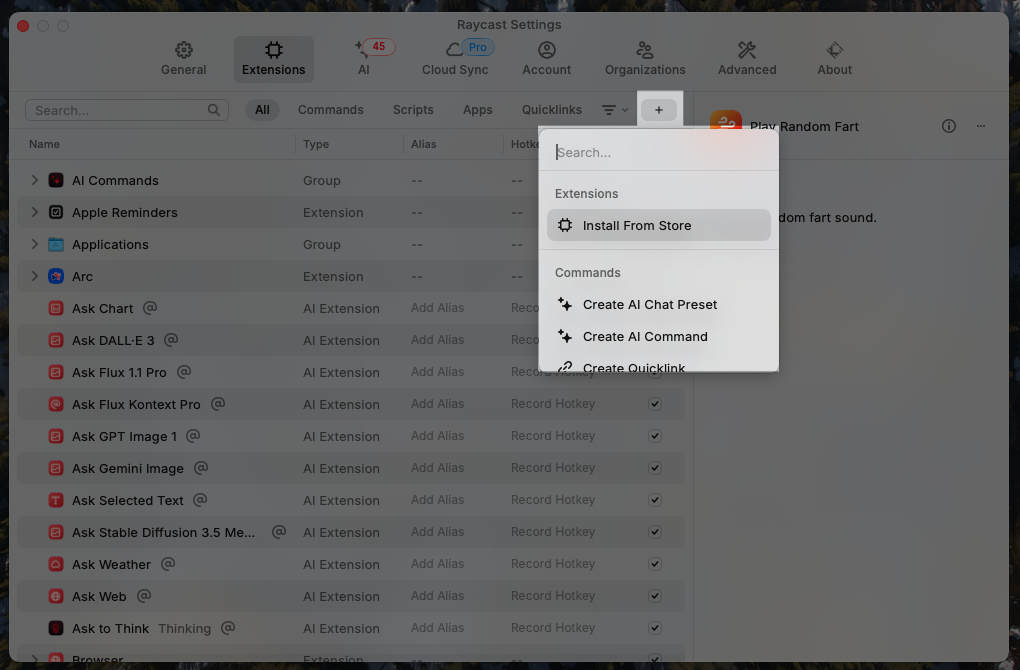Expand the Apple Reminders extension
The height and width of the screenshot is (670, 1020).
[x=34, y=212]
